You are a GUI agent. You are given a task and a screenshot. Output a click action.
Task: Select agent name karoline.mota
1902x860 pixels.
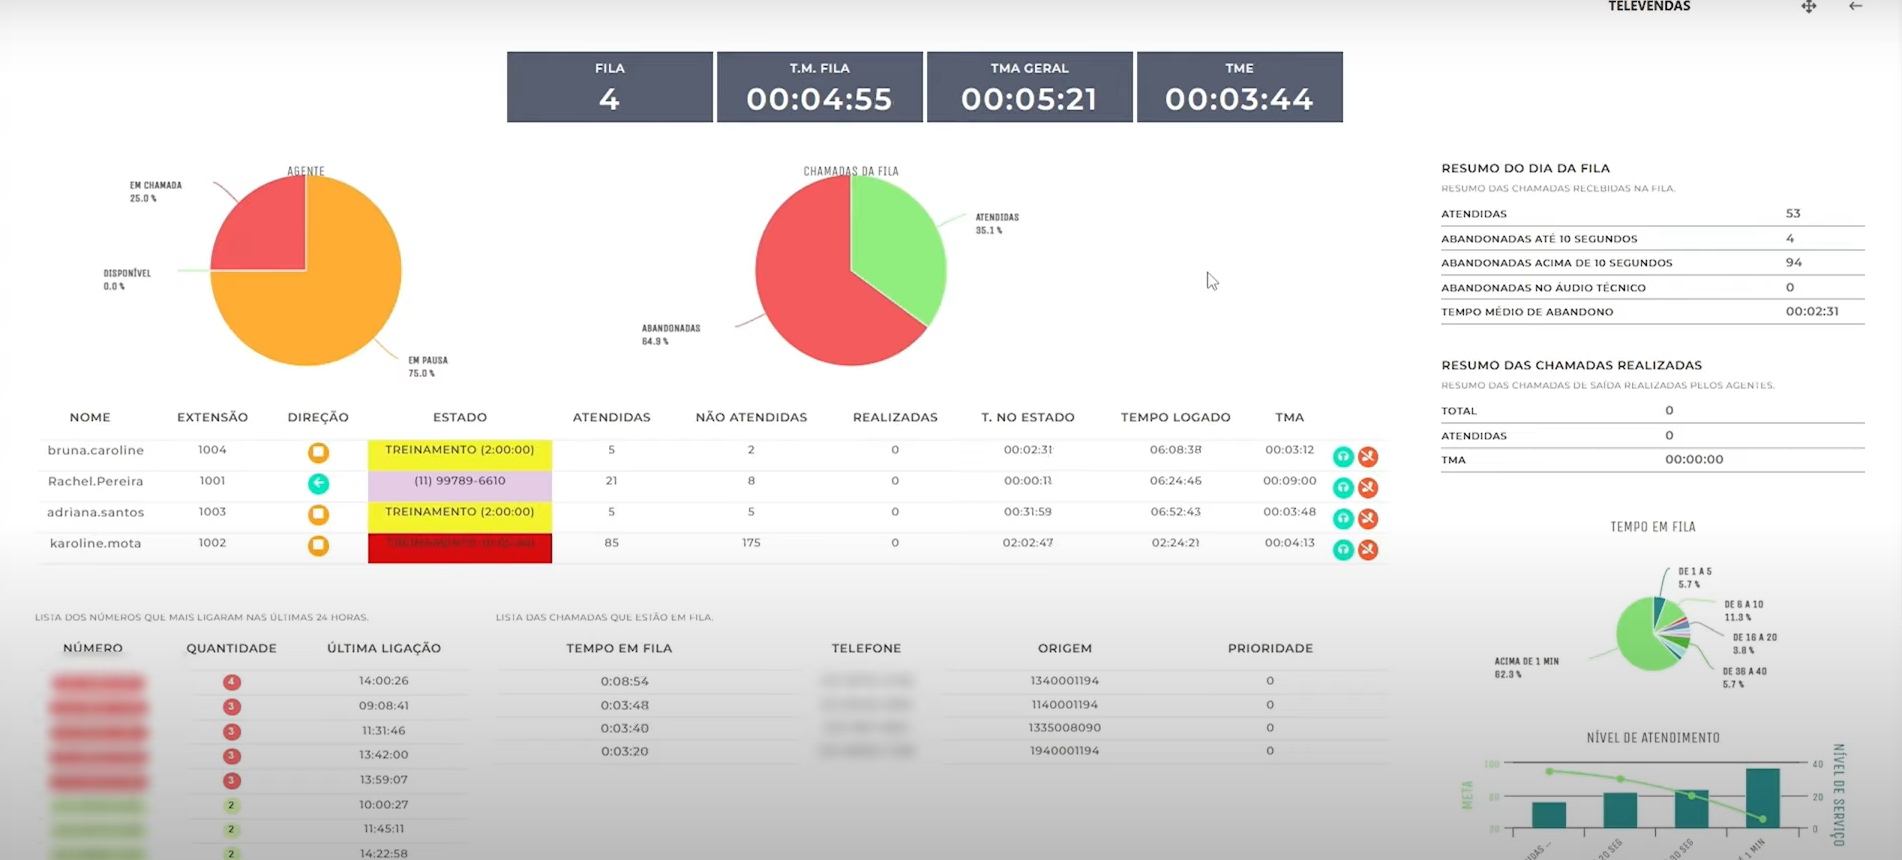coord(96,543)
